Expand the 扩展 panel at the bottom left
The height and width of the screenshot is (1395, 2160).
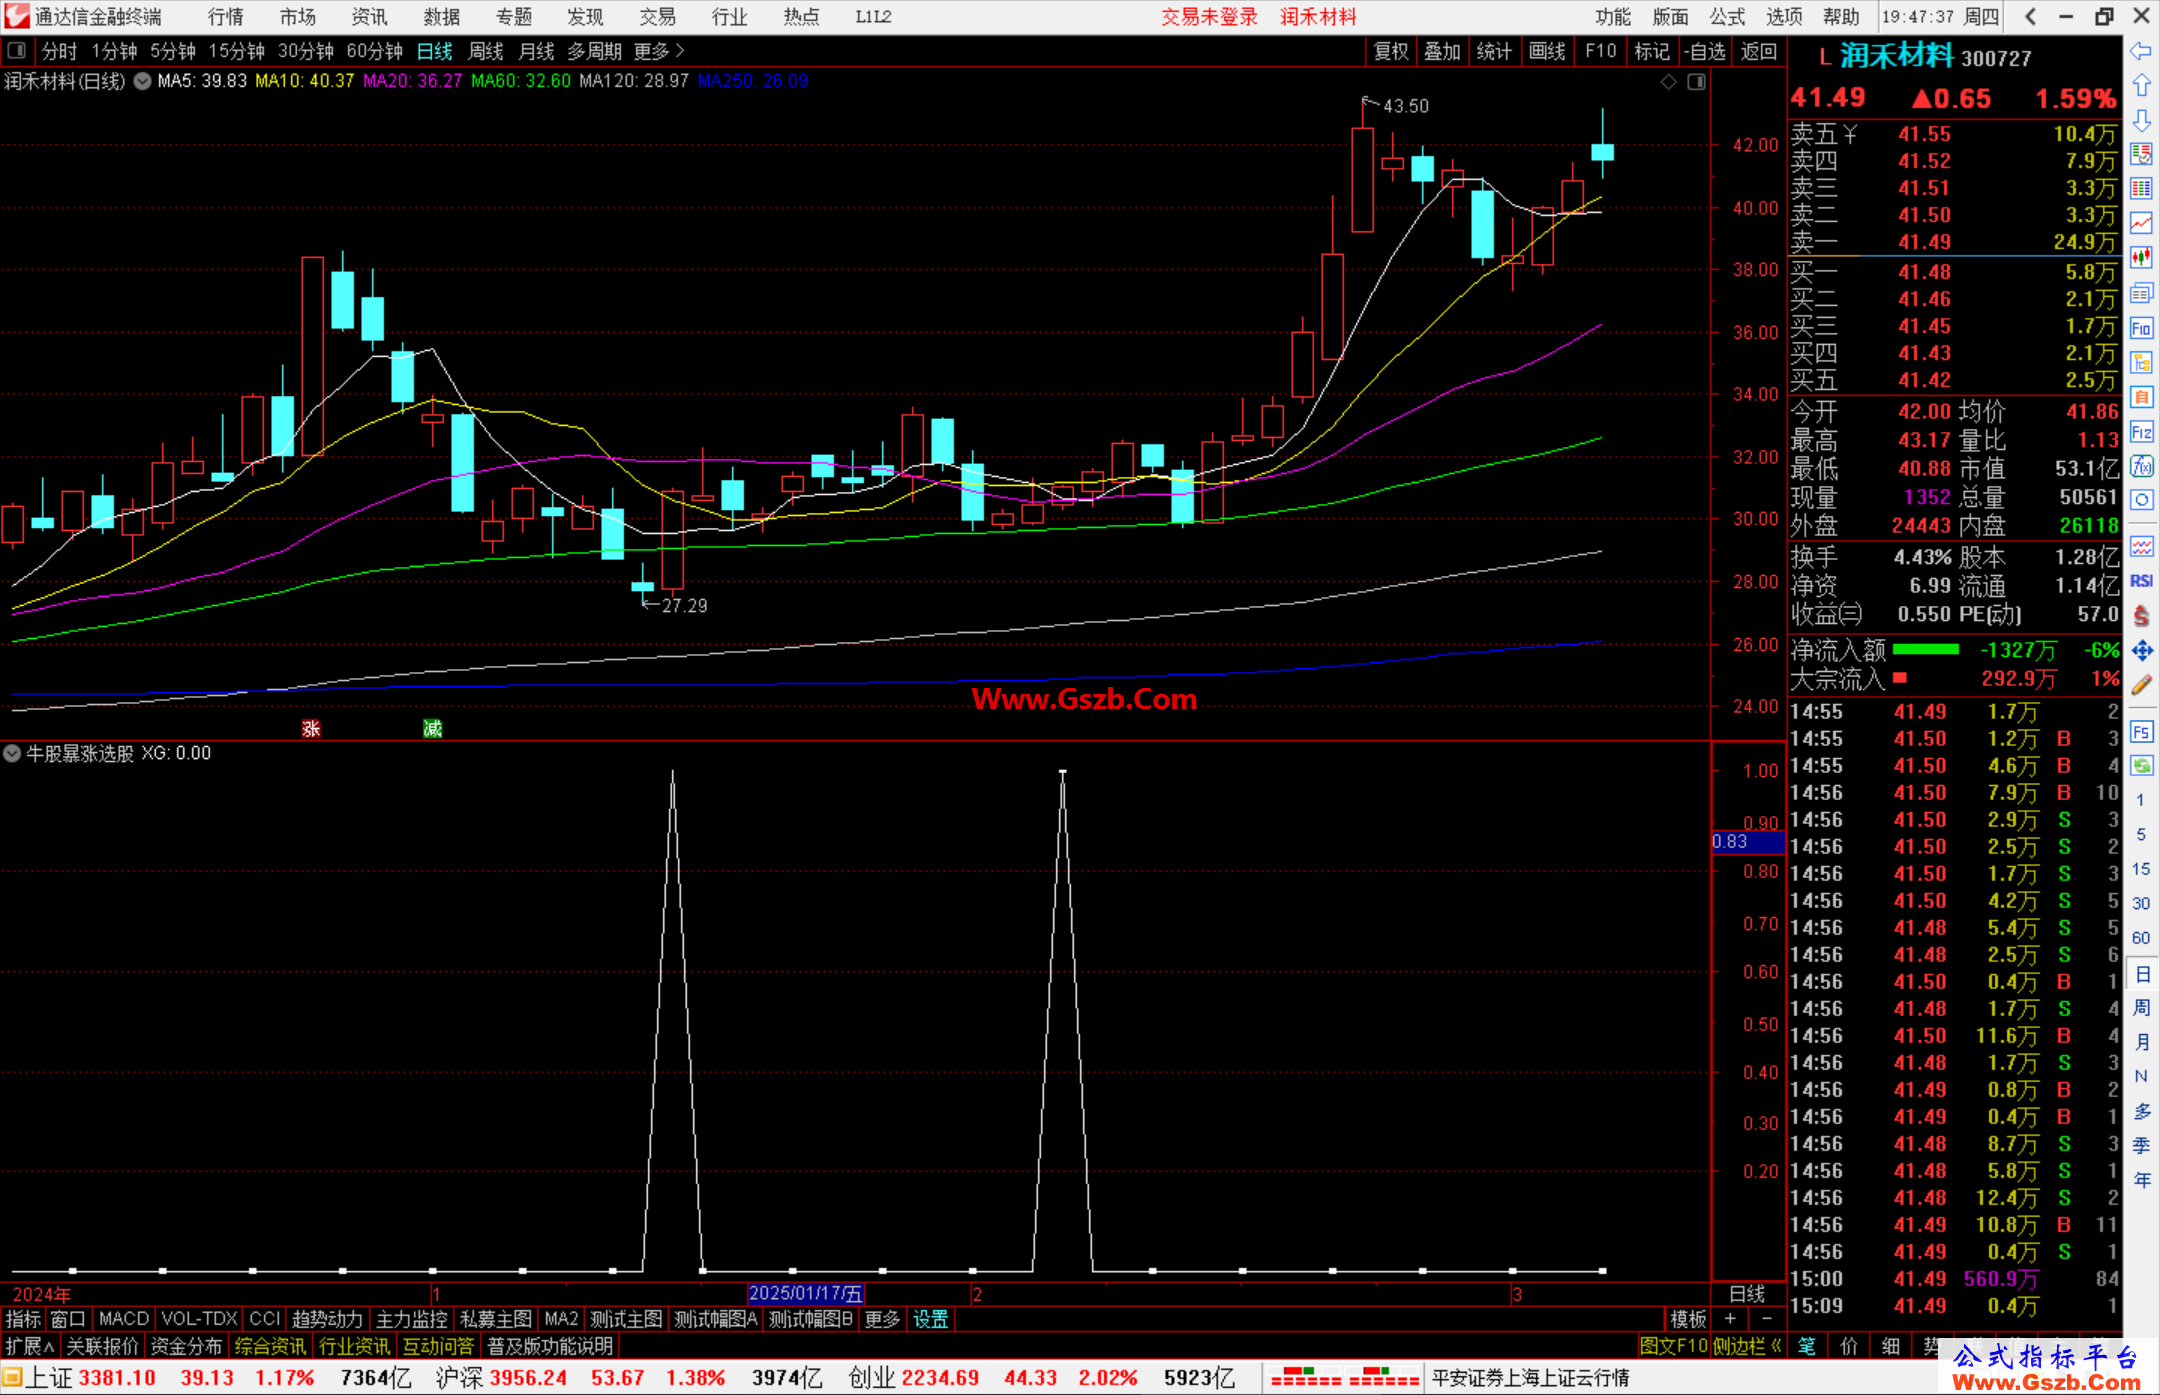tap(30, 1346)
